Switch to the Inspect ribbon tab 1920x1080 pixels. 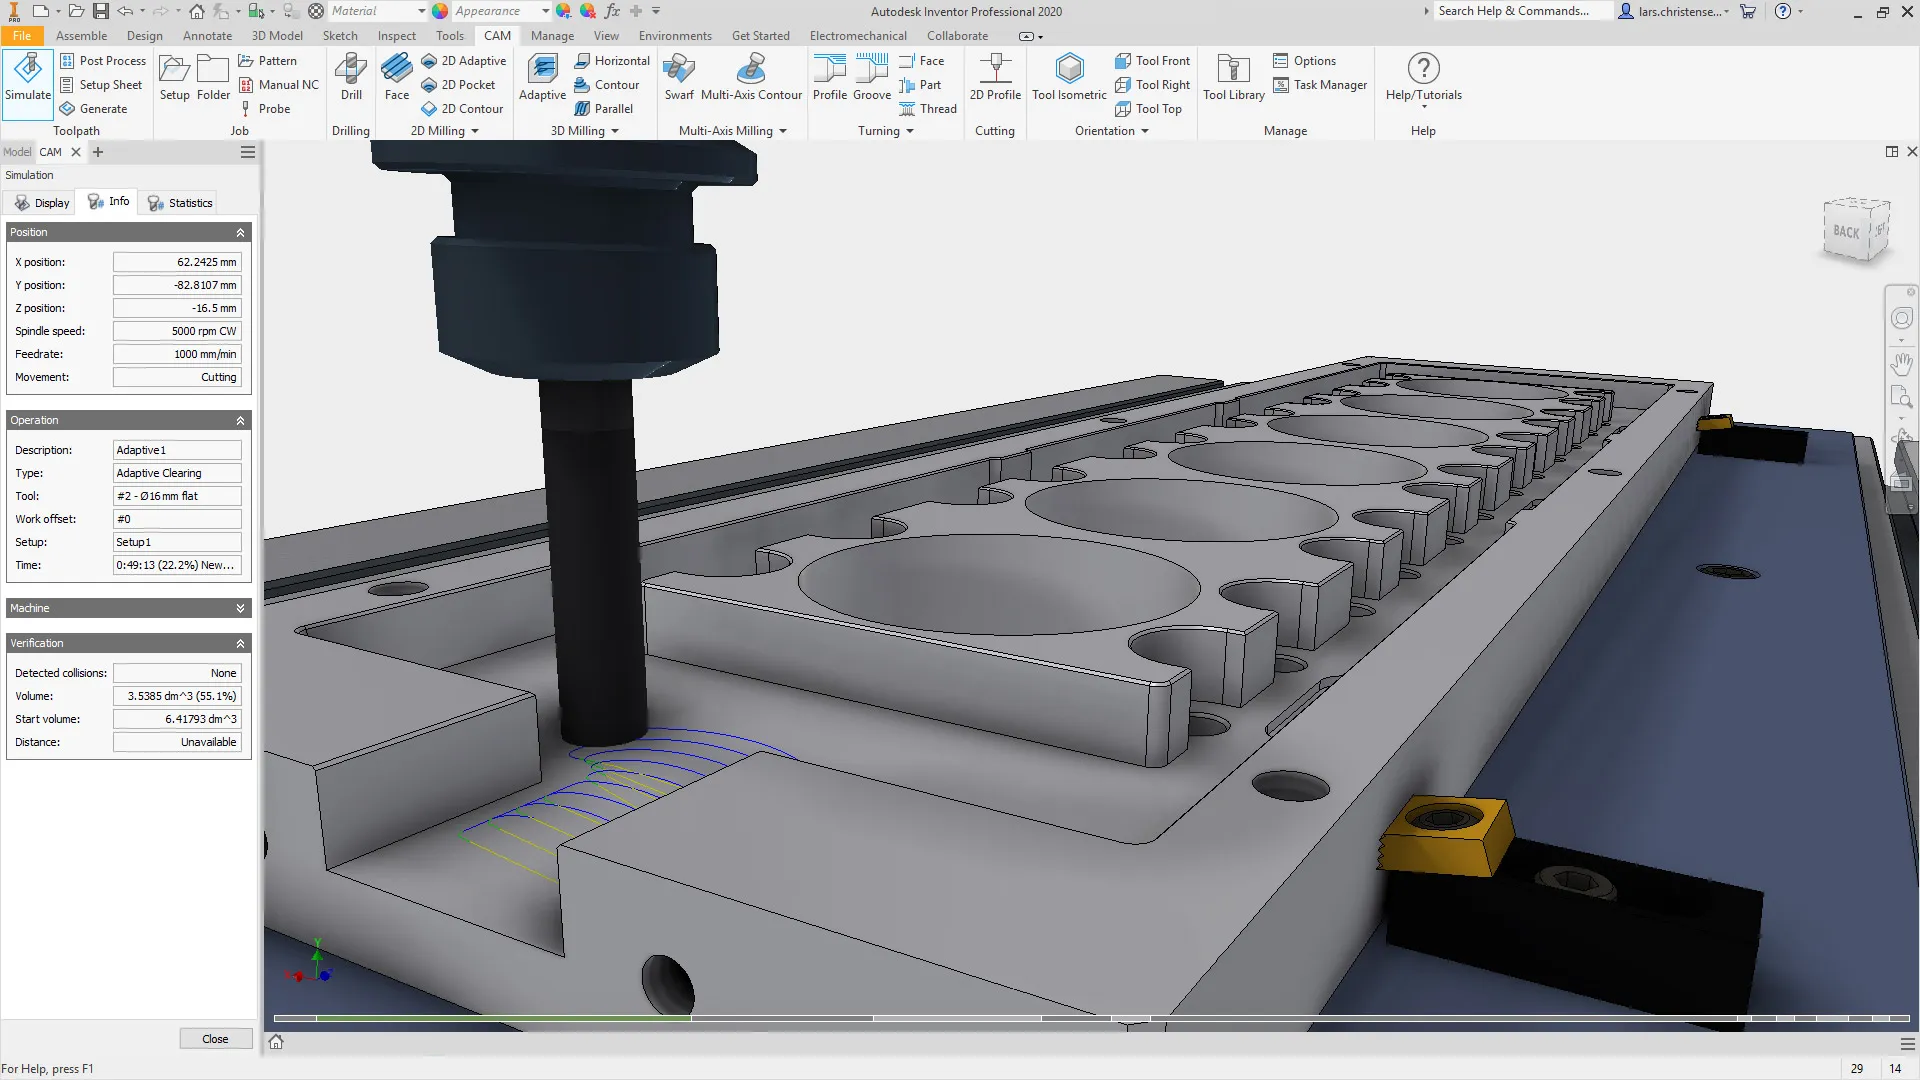pyautogui.click(x=396, y=35)
